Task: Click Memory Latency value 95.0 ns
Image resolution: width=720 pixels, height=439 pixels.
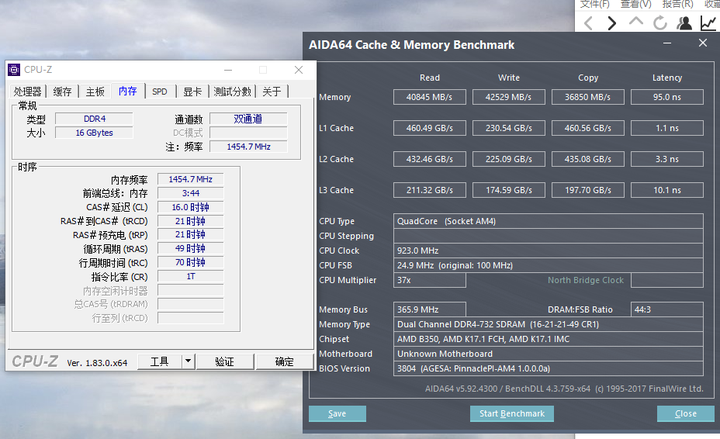Action: click(667, 97)
